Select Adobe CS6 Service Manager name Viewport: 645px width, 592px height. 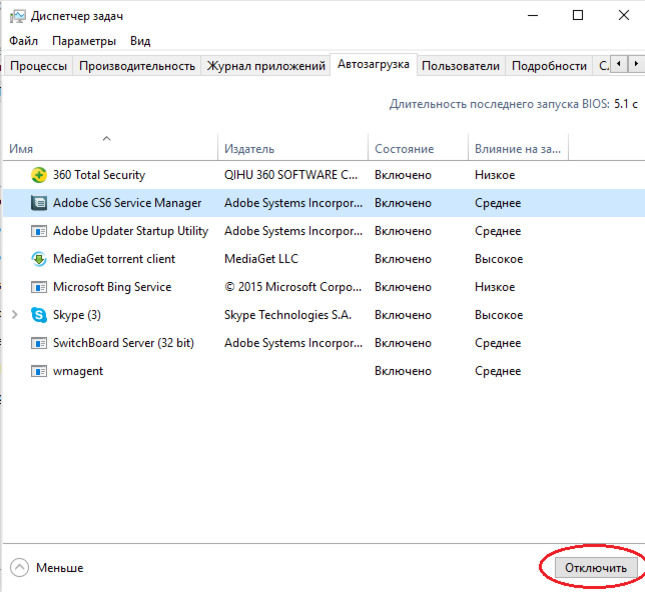[x=127, y=203]
